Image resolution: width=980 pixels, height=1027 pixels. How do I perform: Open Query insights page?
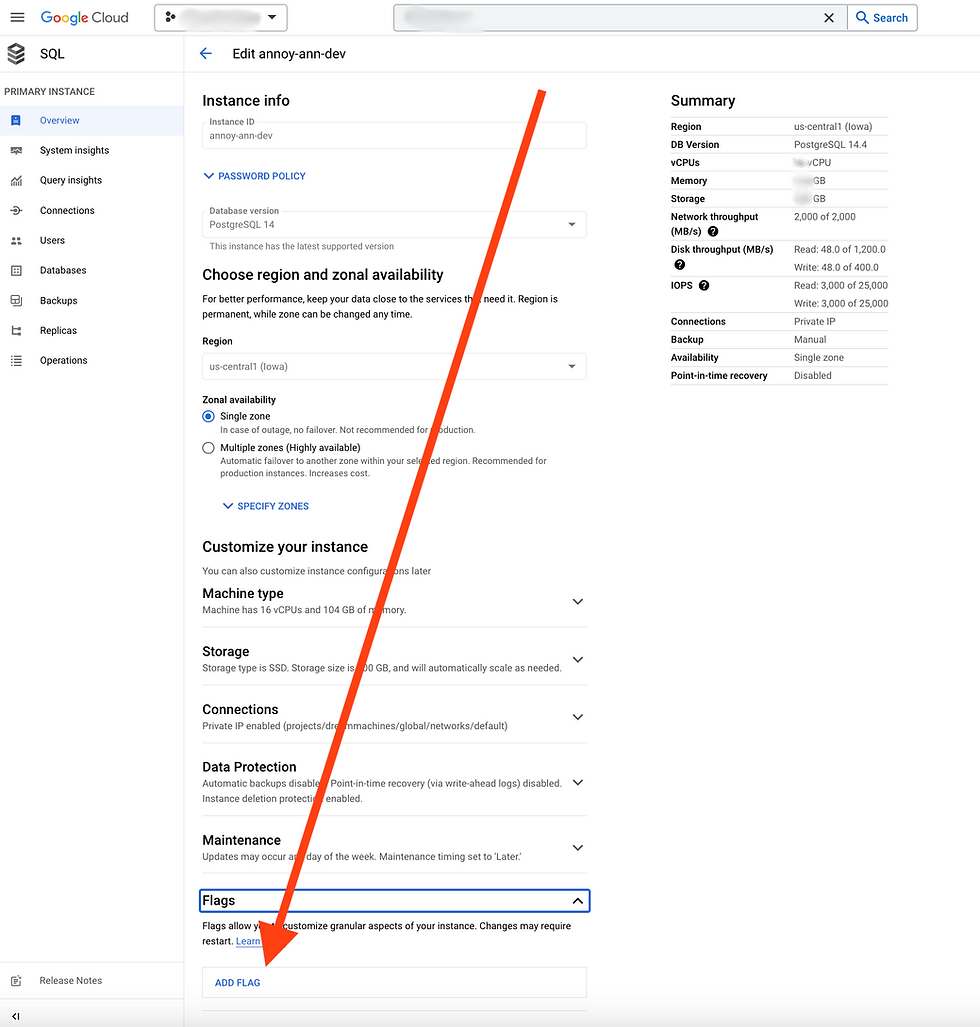71,180
